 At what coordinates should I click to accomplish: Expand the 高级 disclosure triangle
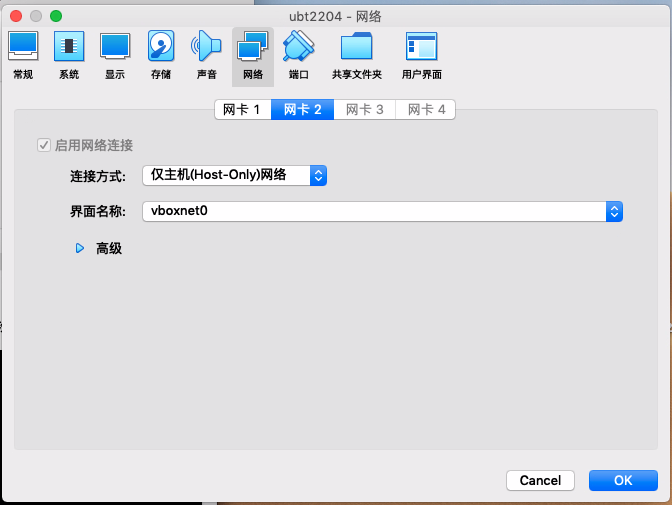pyautogui.click(x=80, y=248)
